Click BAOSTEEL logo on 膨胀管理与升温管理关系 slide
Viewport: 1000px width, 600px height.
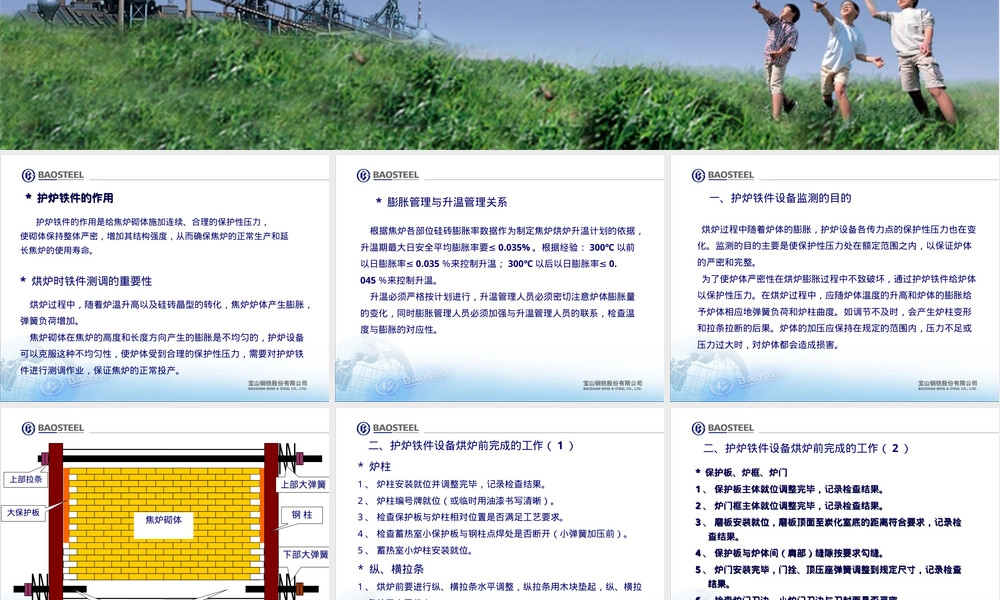click(387, 175)
